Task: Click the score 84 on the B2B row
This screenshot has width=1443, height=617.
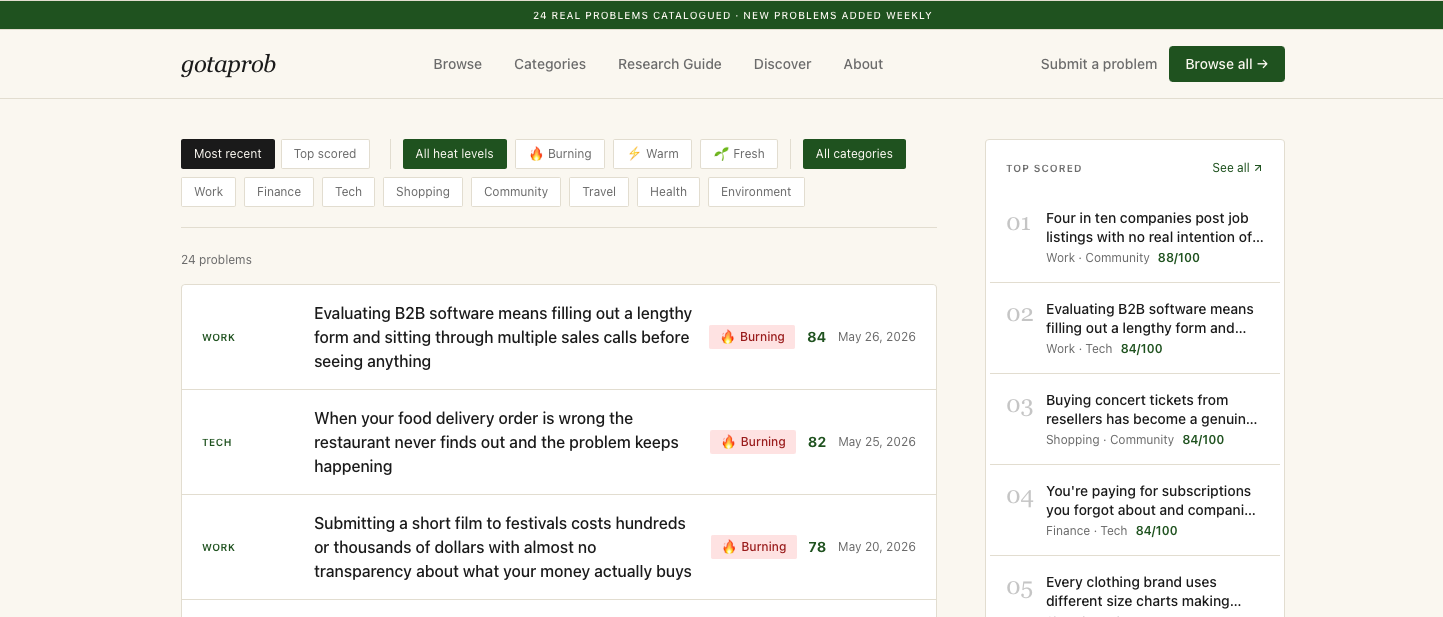Action: [817, 337]
